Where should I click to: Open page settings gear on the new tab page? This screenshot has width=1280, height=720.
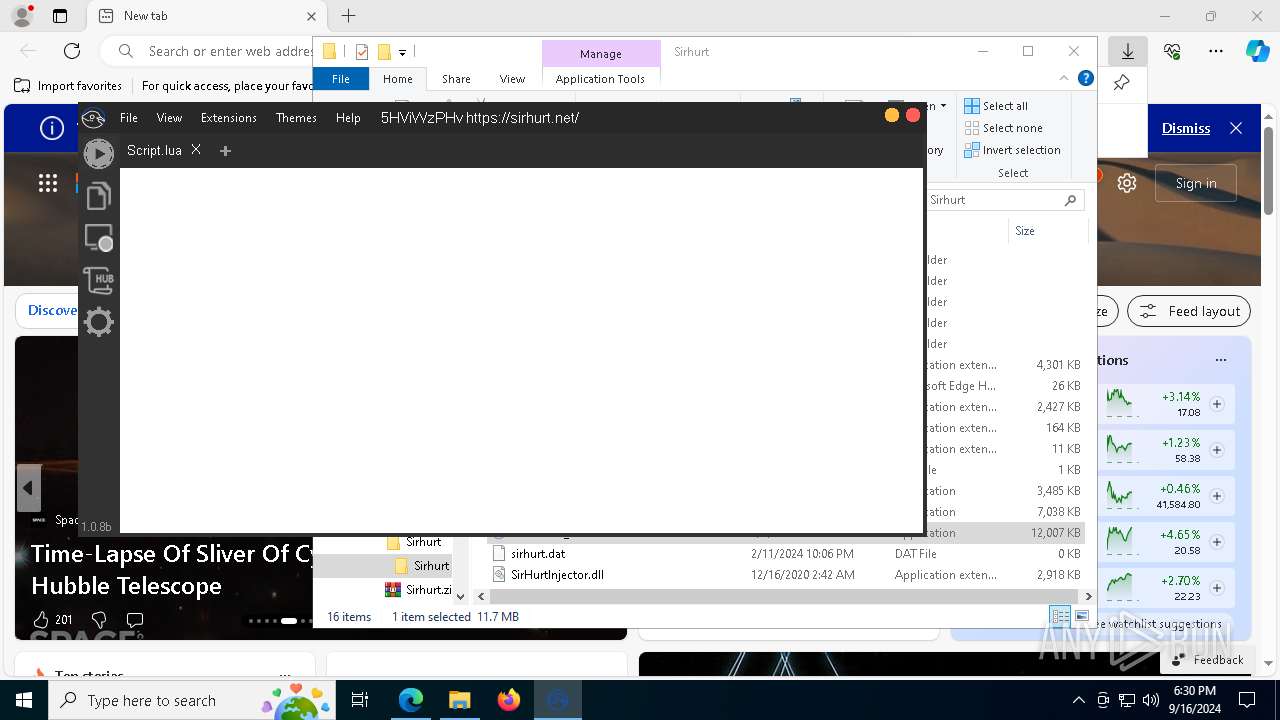1127,183
